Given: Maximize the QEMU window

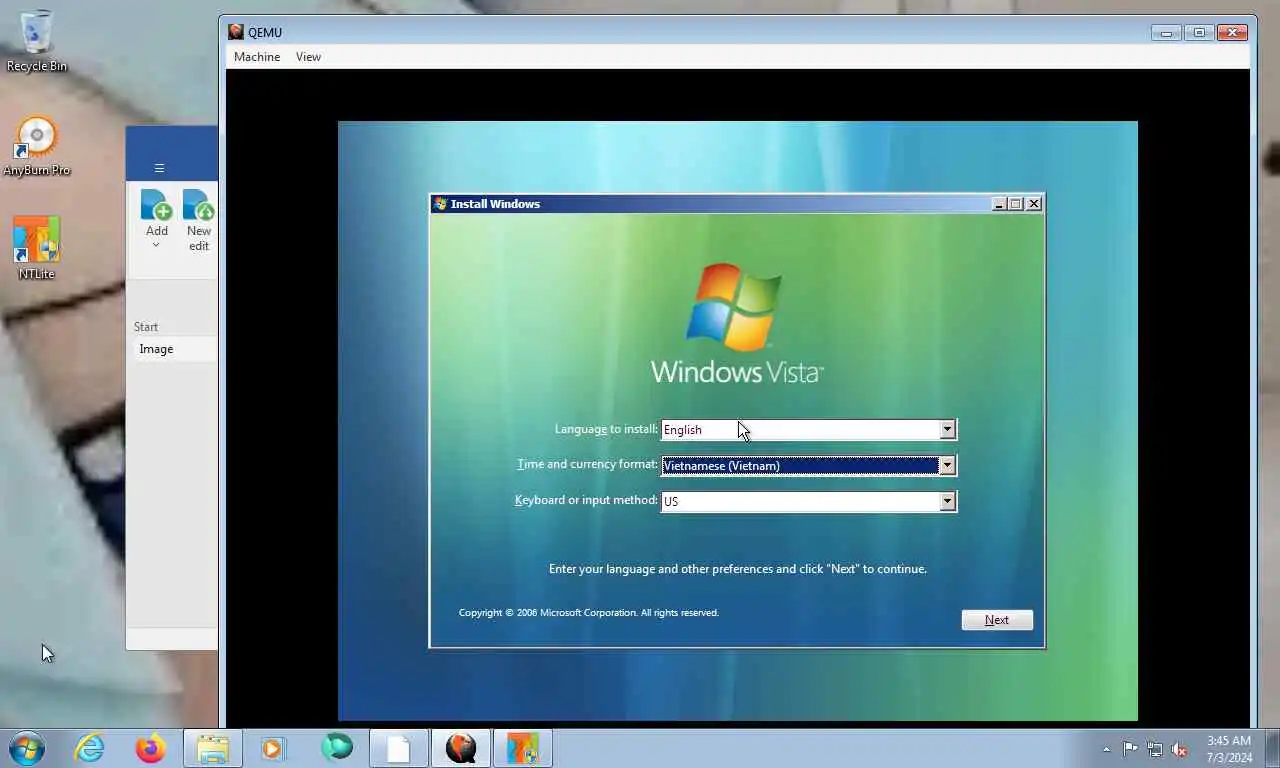Looking at the screenshot, I should click(1199, 33).
